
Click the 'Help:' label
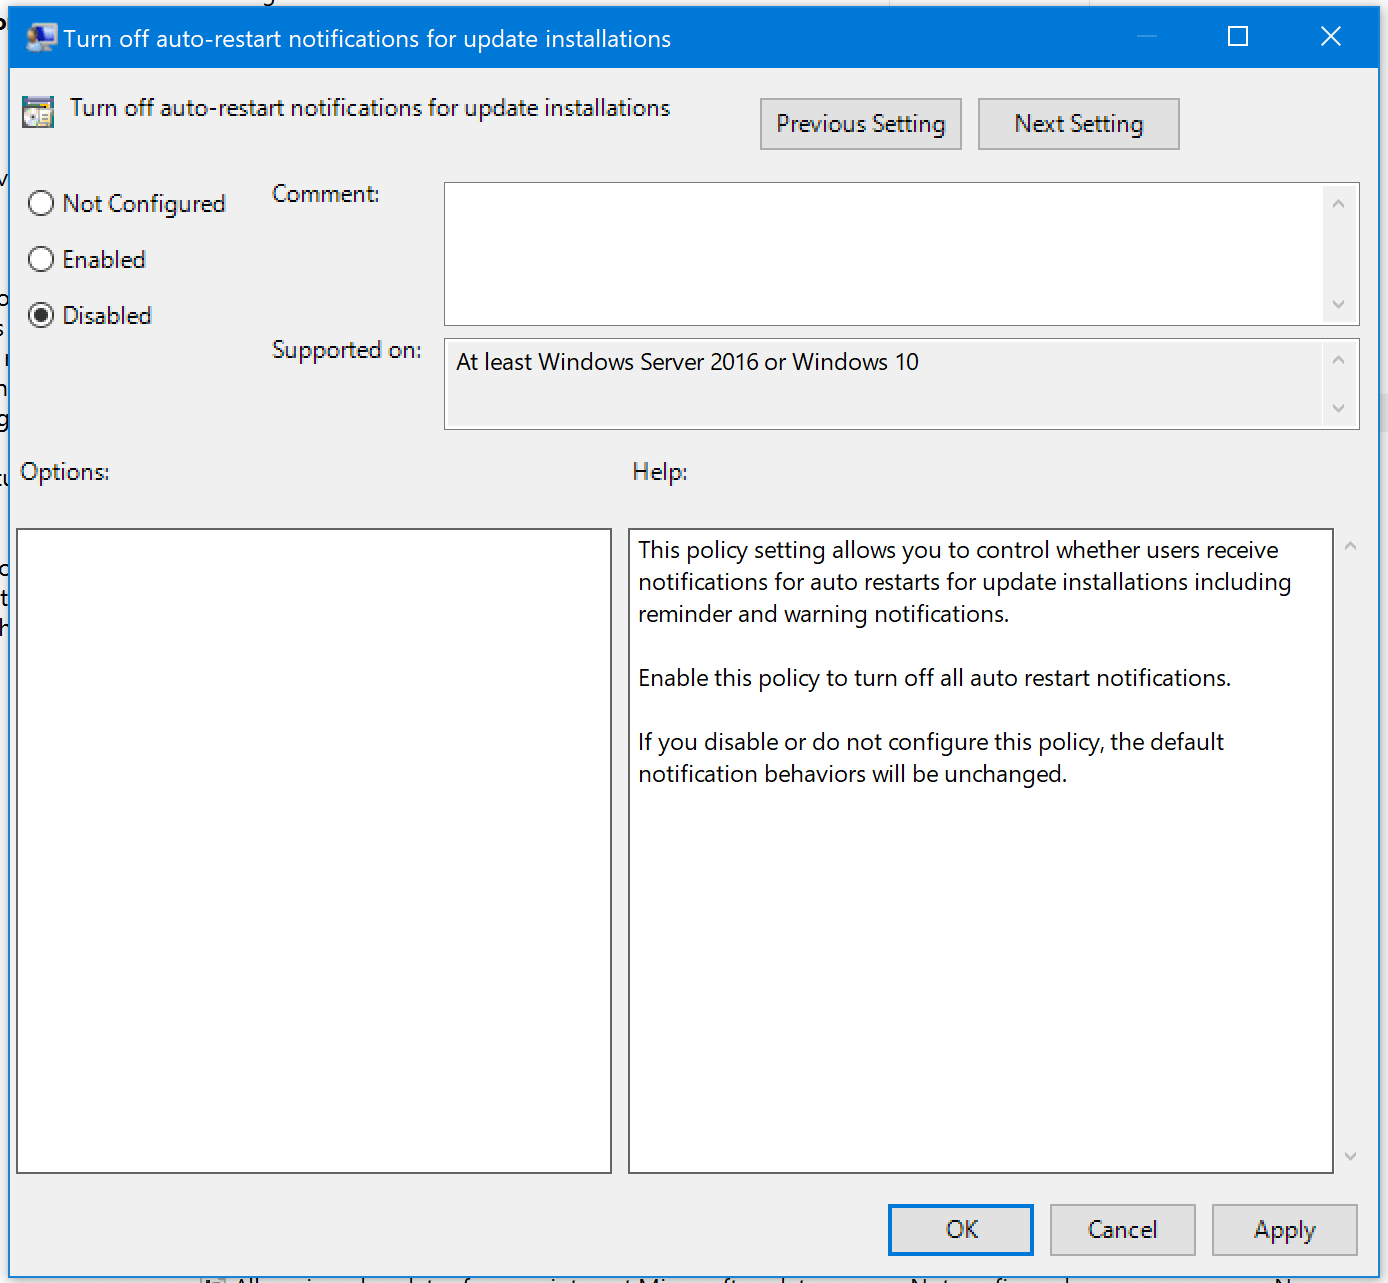660,472
